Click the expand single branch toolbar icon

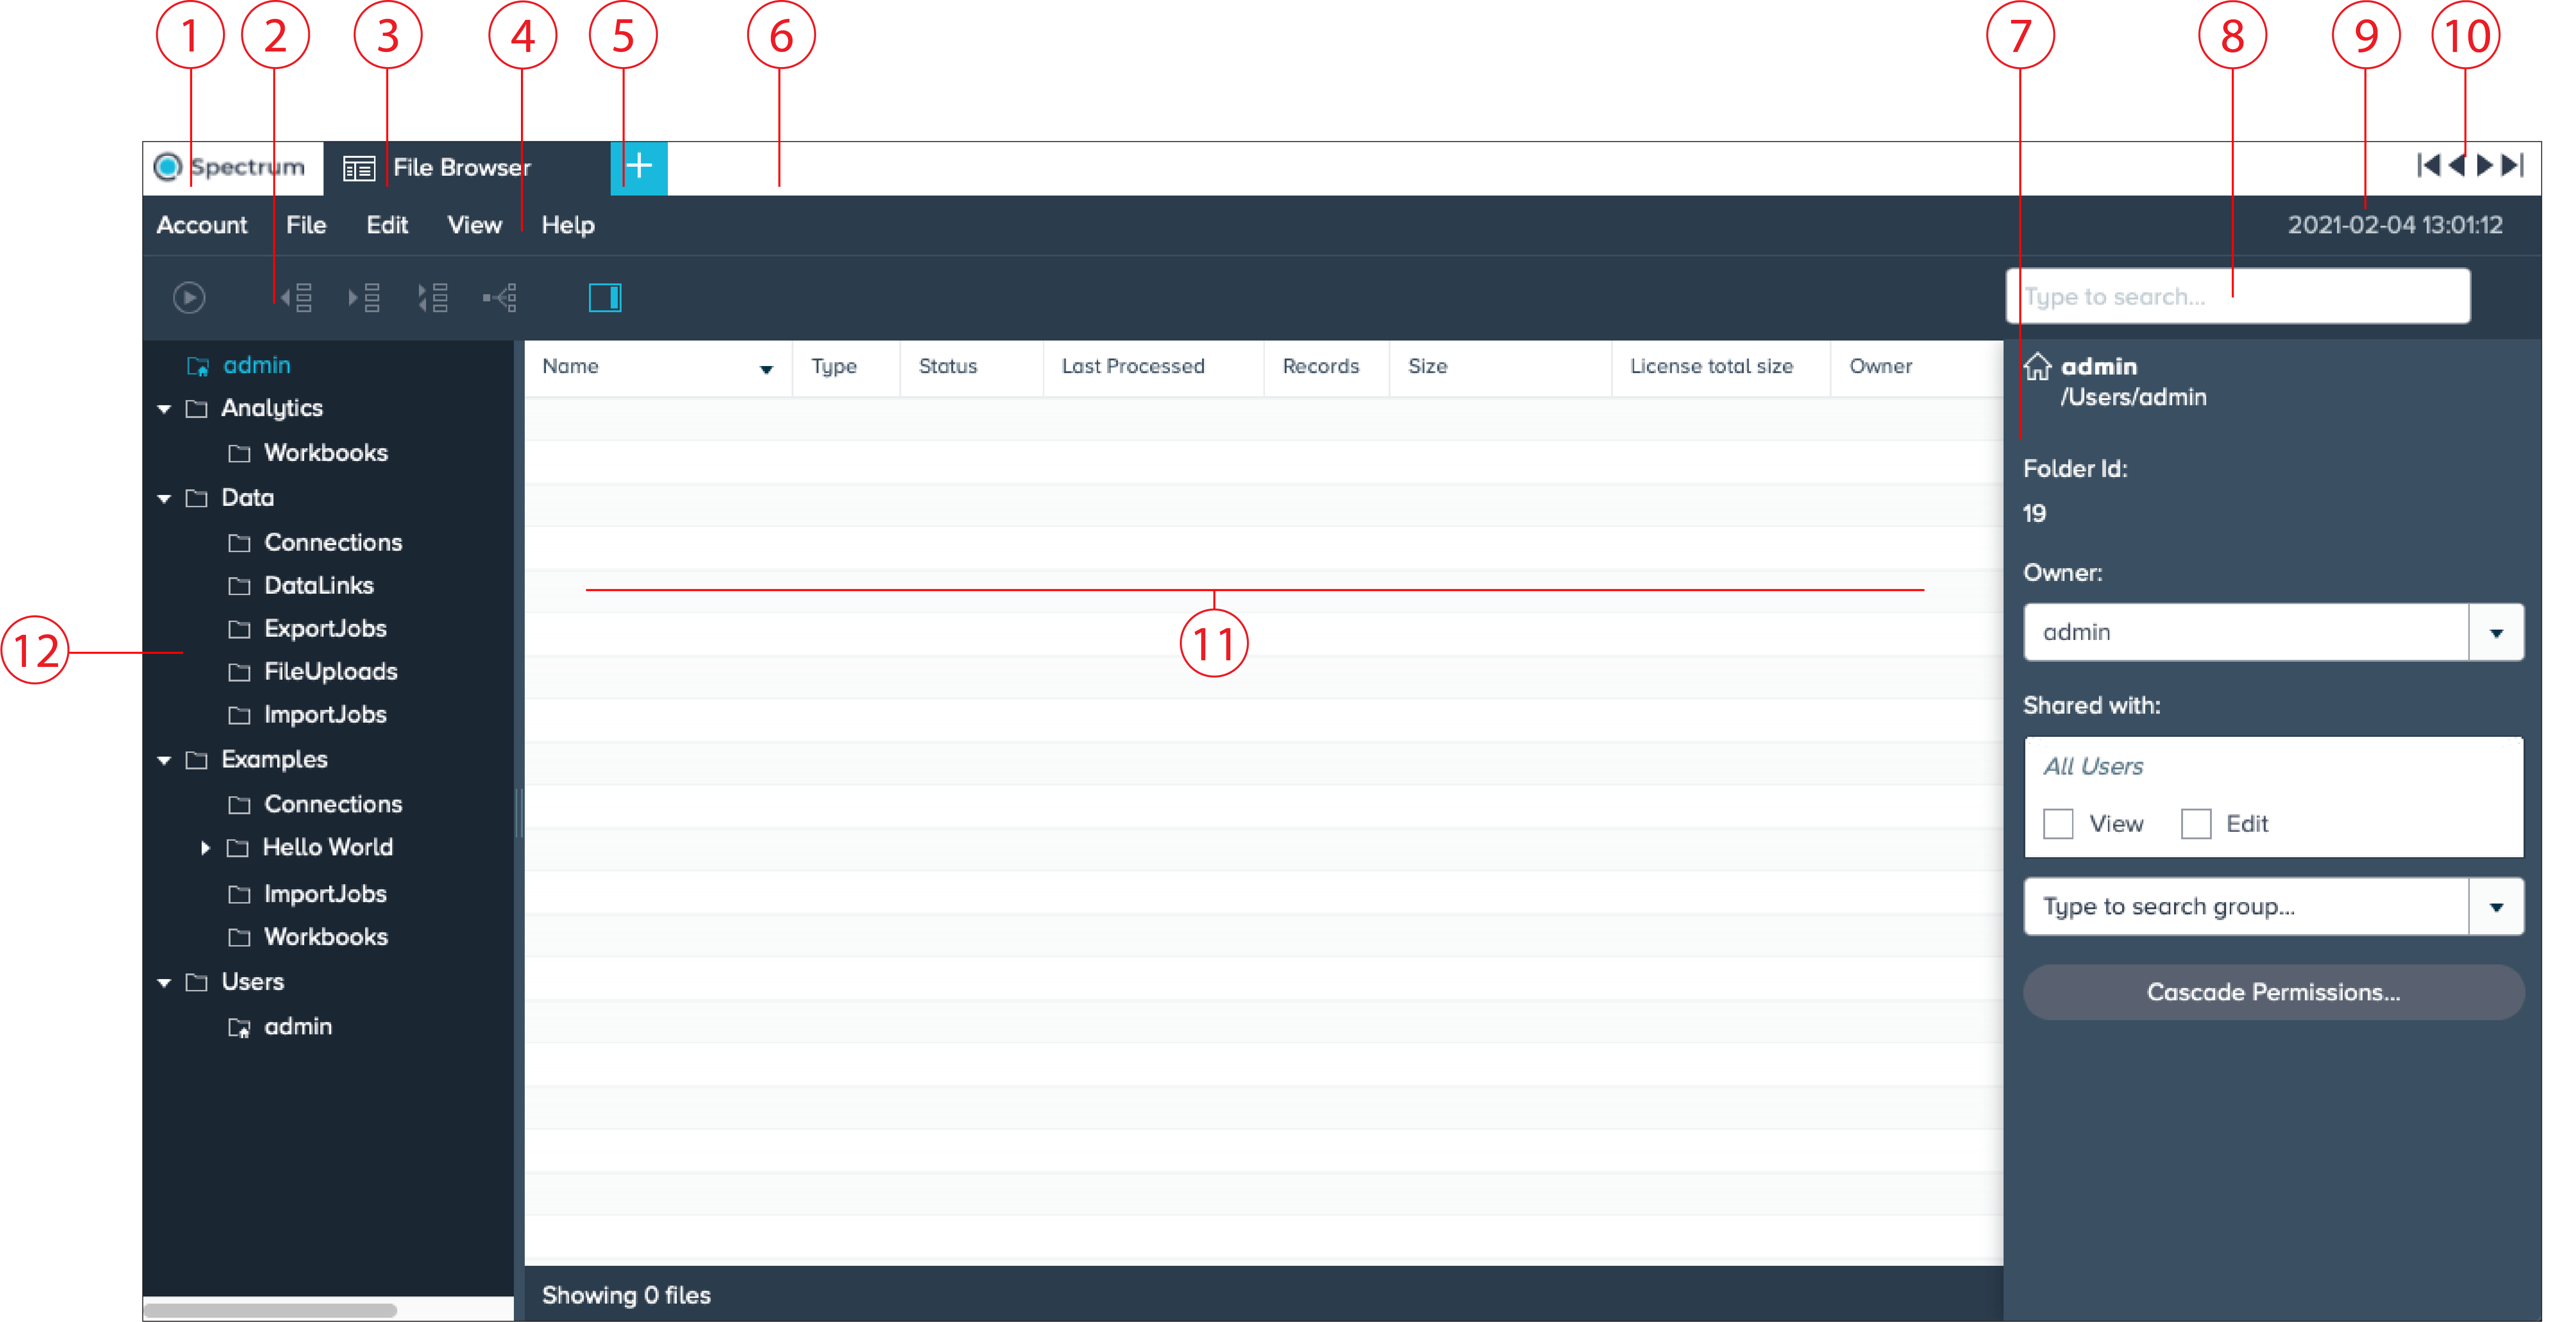tap(433, 297)
